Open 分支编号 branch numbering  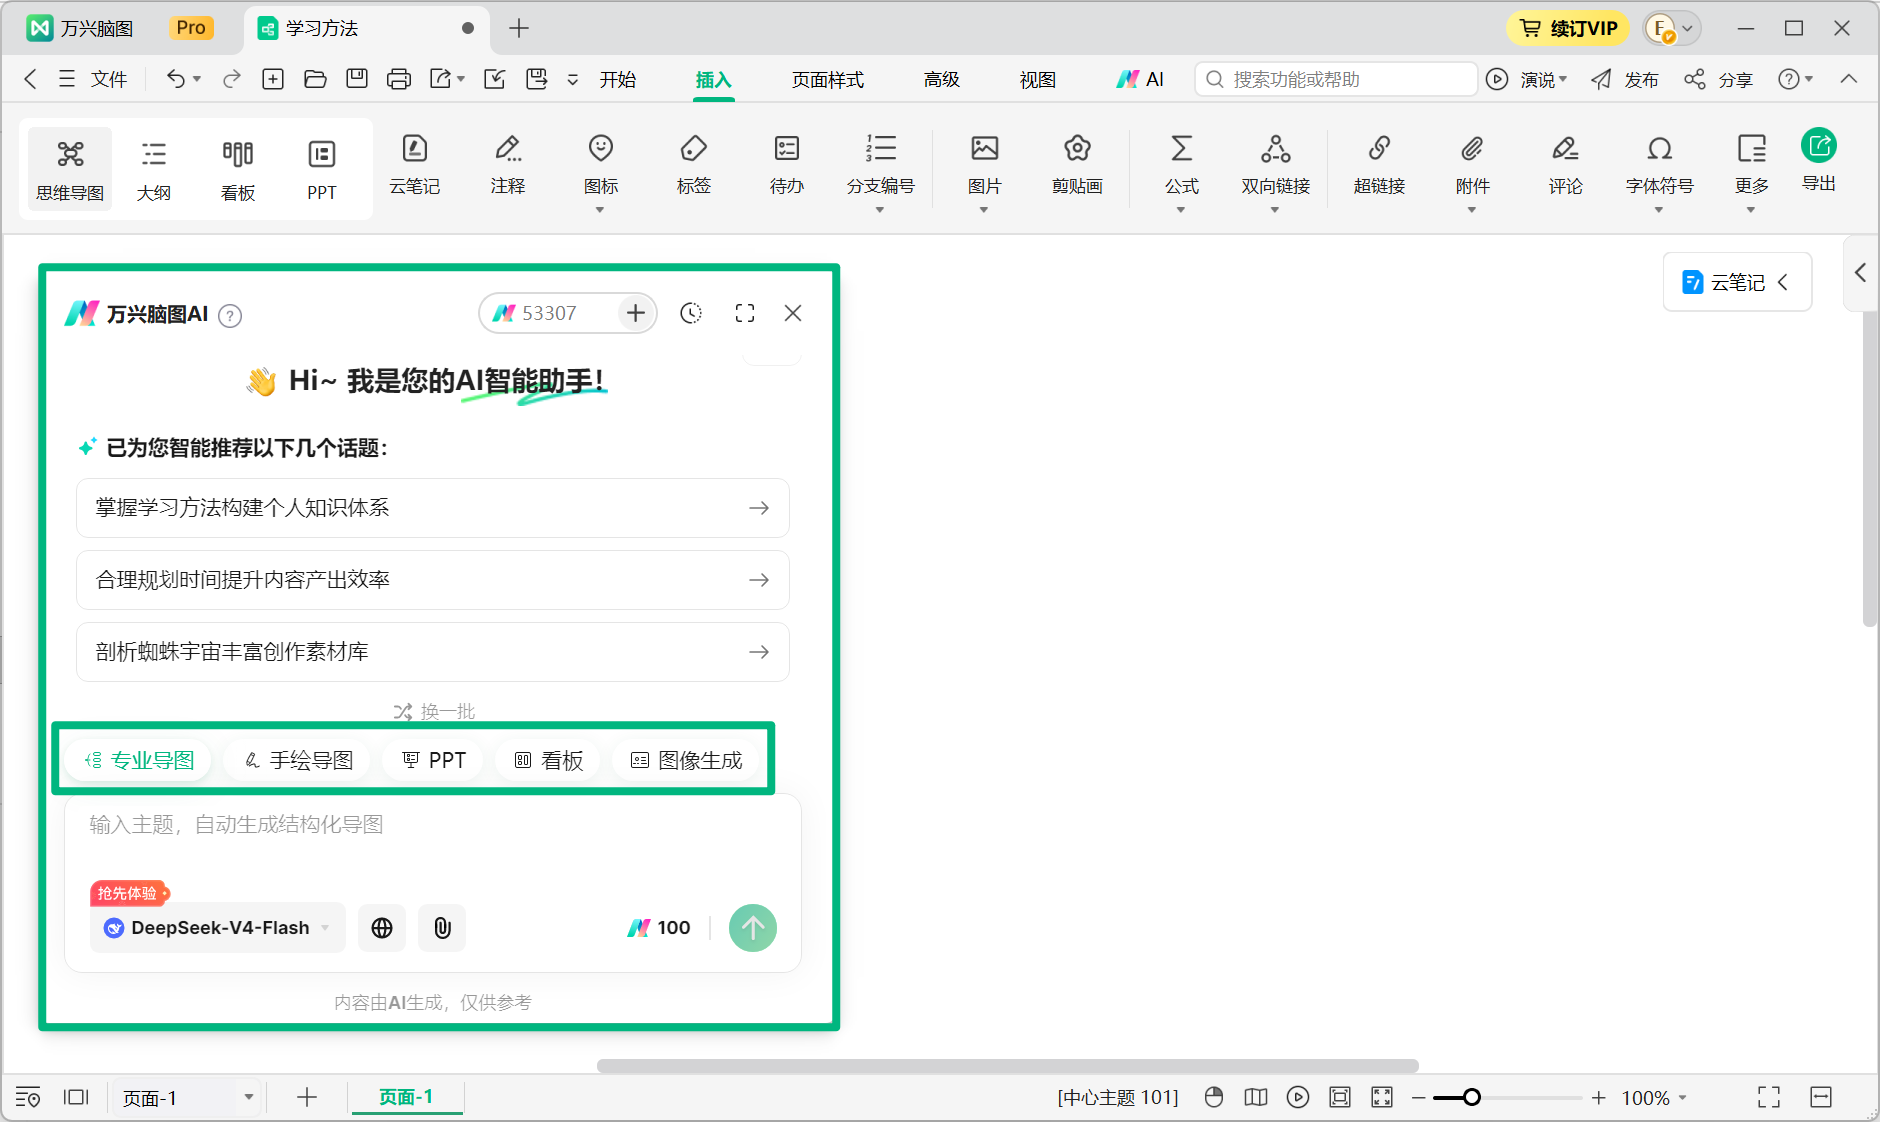(880, 172)
